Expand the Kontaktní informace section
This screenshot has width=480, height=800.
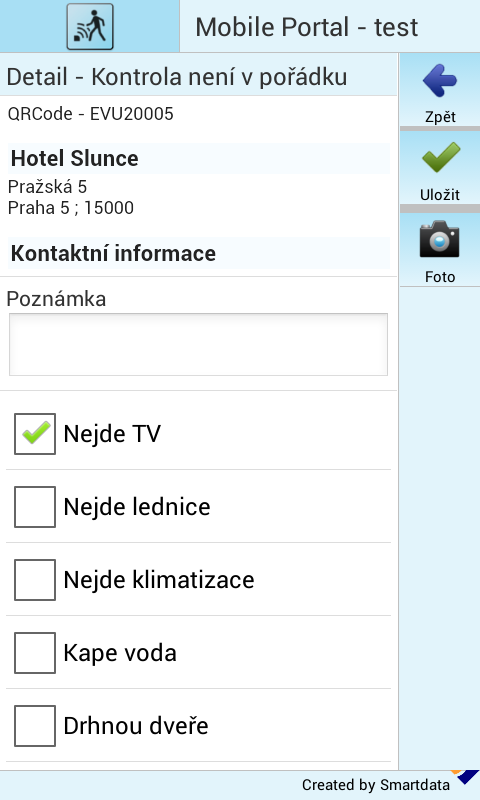[x=199, y=253]
